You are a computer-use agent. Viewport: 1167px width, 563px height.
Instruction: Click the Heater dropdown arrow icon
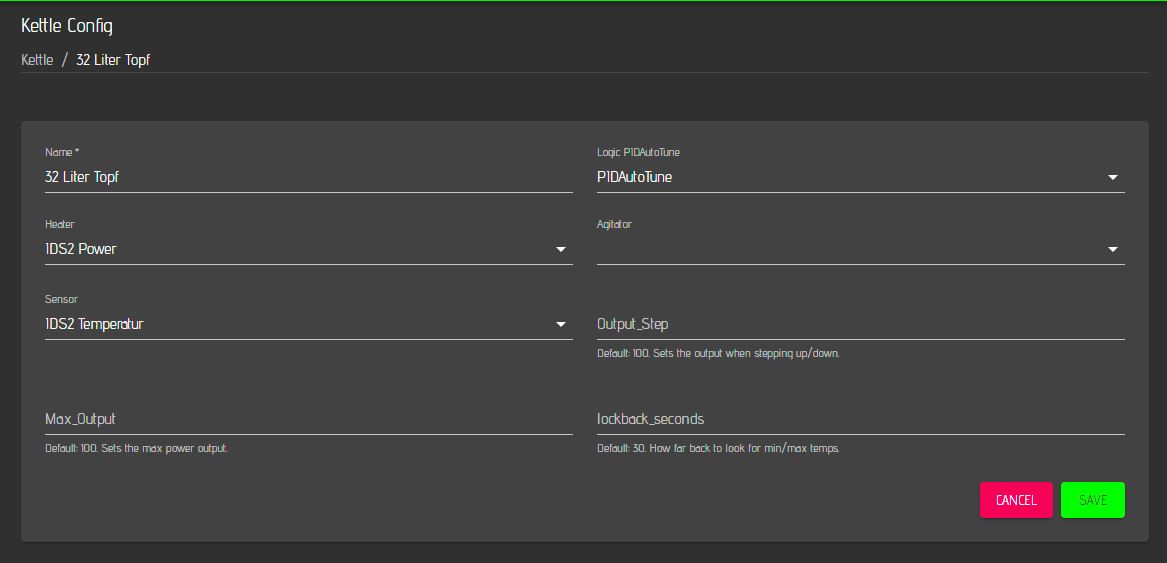[x=561, y=250]
